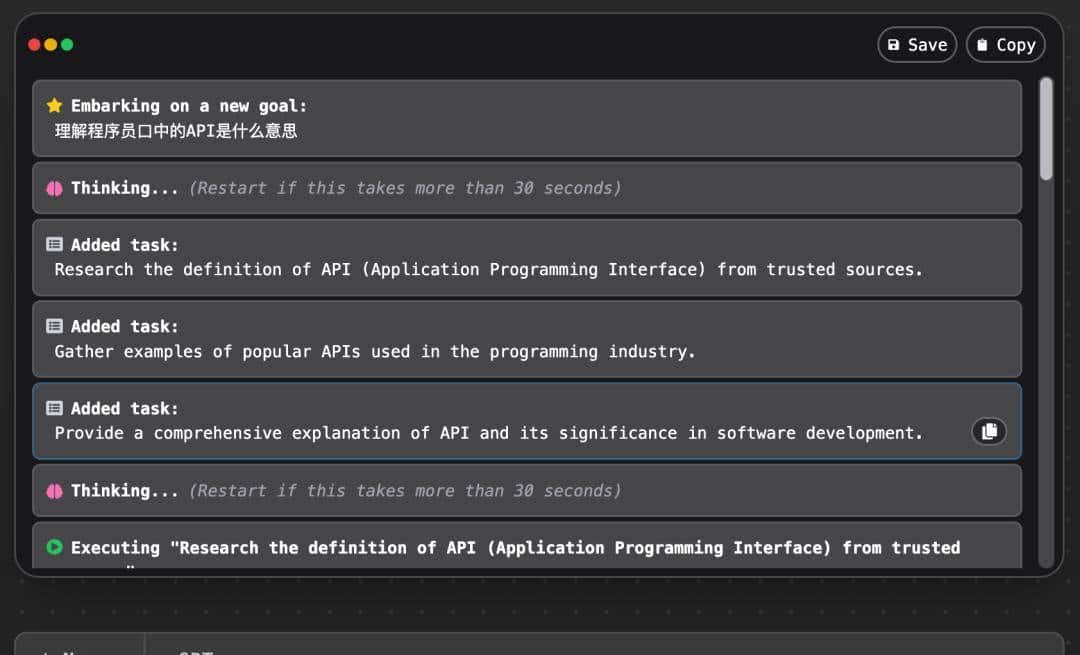Click the list icon of the "Research the definition" task

click(55, 245)
